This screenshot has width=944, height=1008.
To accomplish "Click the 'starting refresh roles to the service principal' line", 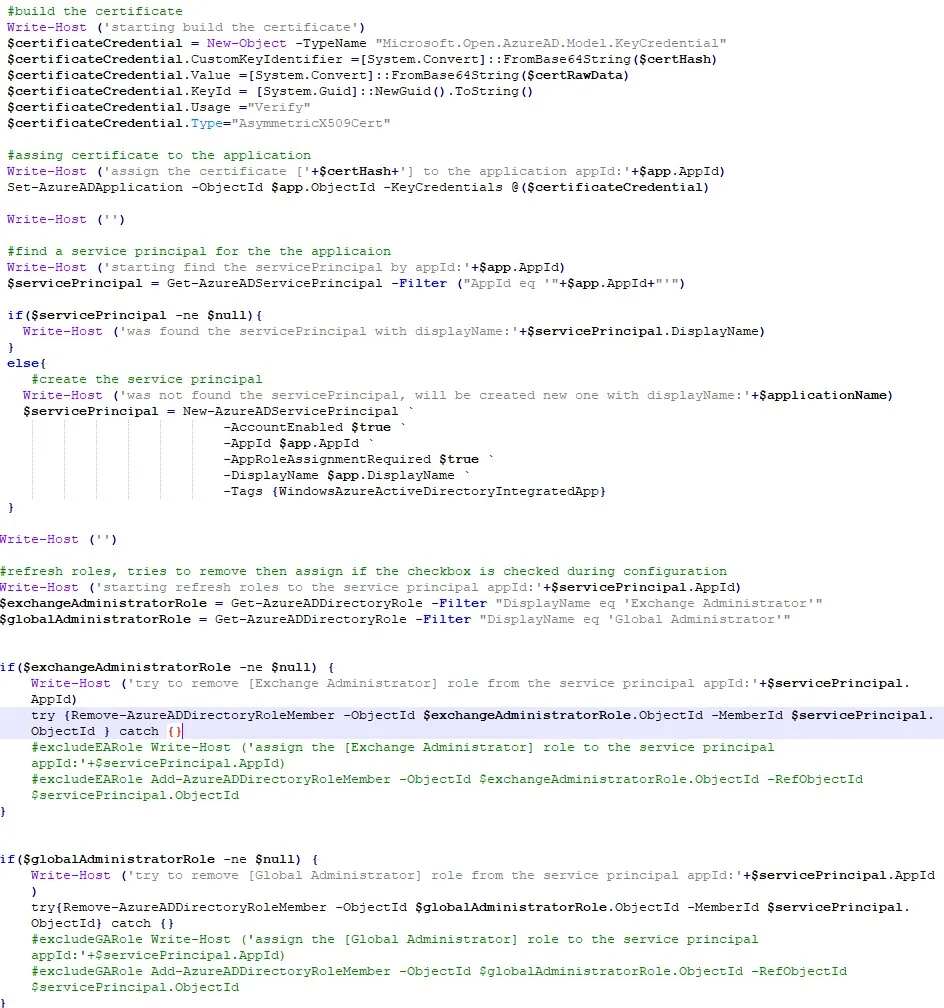I will click(x=370, y=588).
